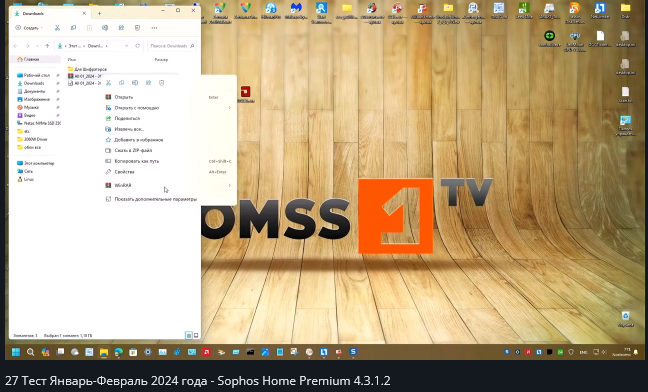This screenshot has width=648, height=392.
Task: Click the 'Имя' column header
Action: coord(72,59)
